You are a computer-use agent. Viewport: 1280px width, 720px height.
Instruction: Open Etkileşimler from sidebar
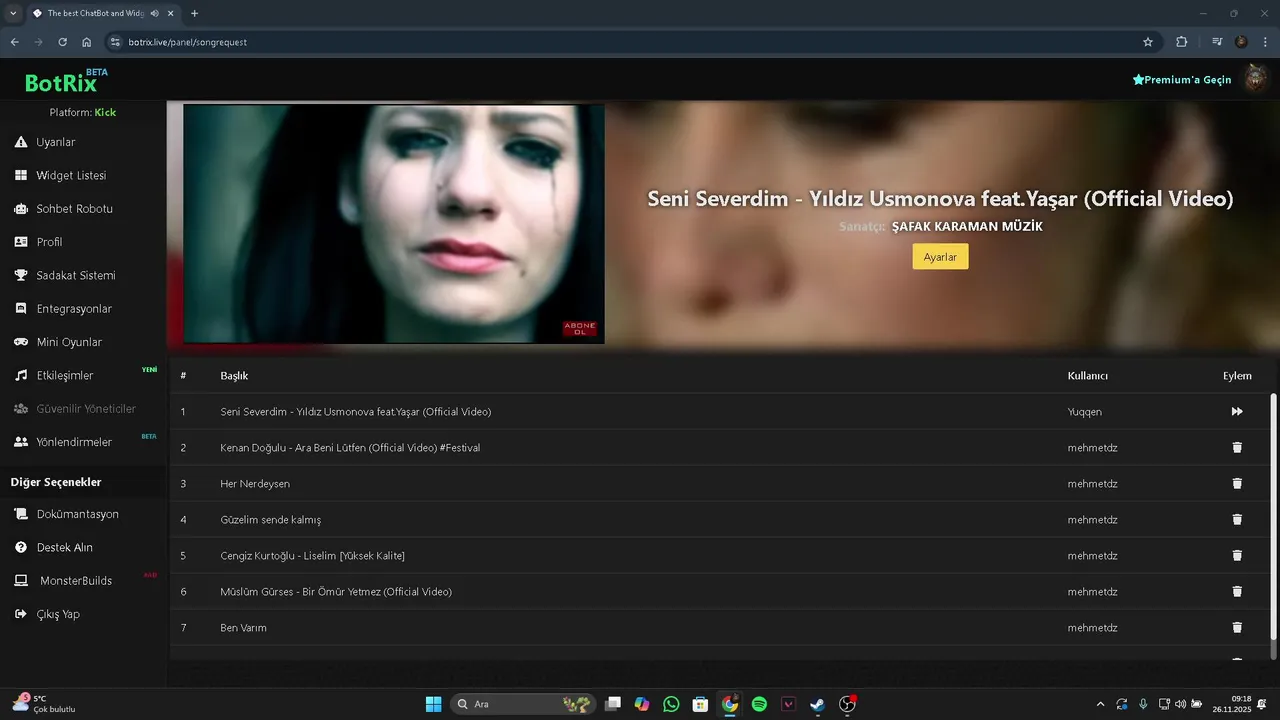click(65, 375)
